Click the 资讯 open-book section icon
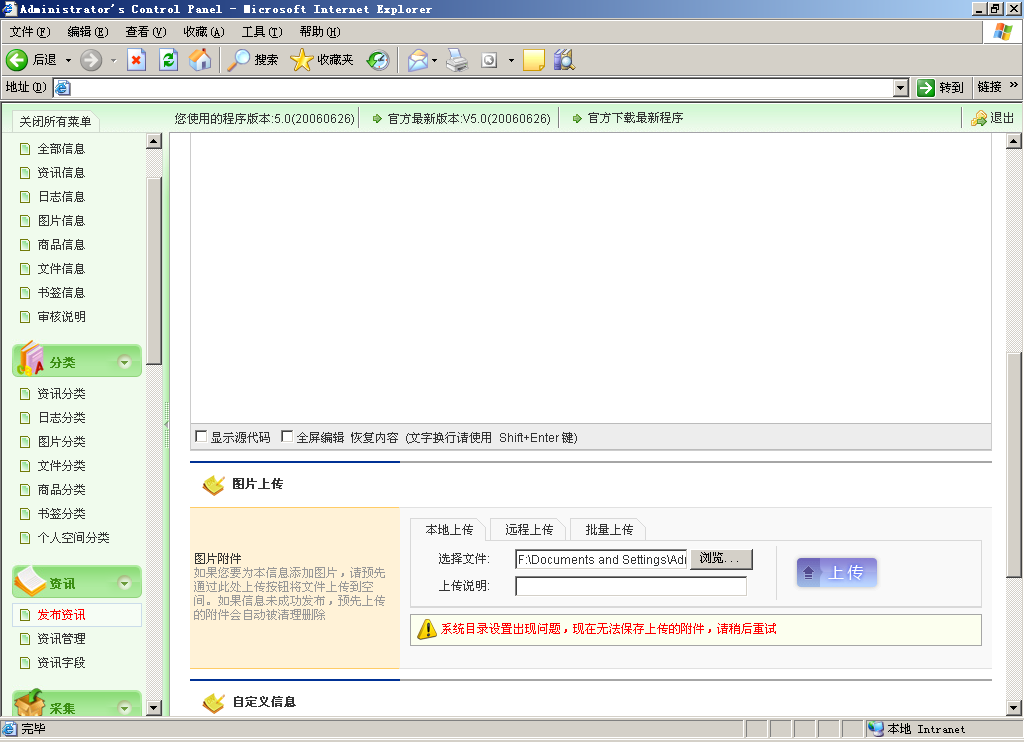The image size is (1024, 742). 29,581
